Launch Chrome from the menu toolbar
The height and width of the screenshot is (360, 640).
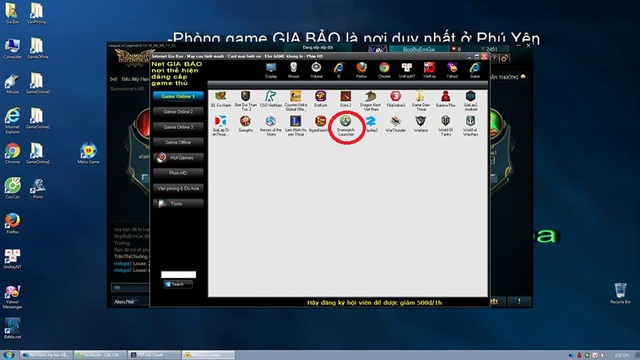384,70
